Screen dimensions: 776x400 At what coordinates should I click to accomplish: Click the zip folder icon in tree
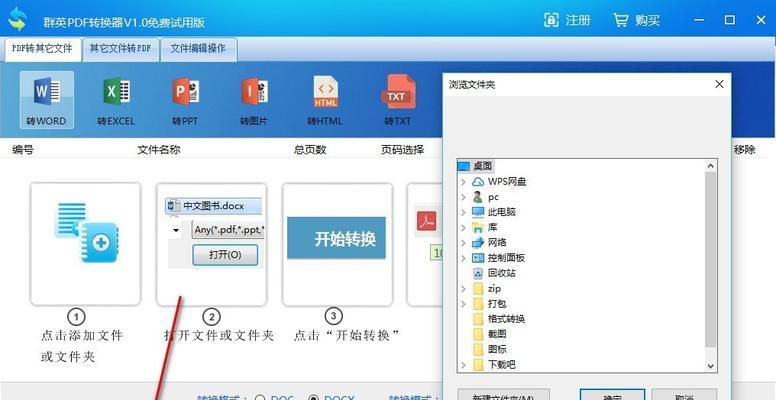[x=478, y=288]
